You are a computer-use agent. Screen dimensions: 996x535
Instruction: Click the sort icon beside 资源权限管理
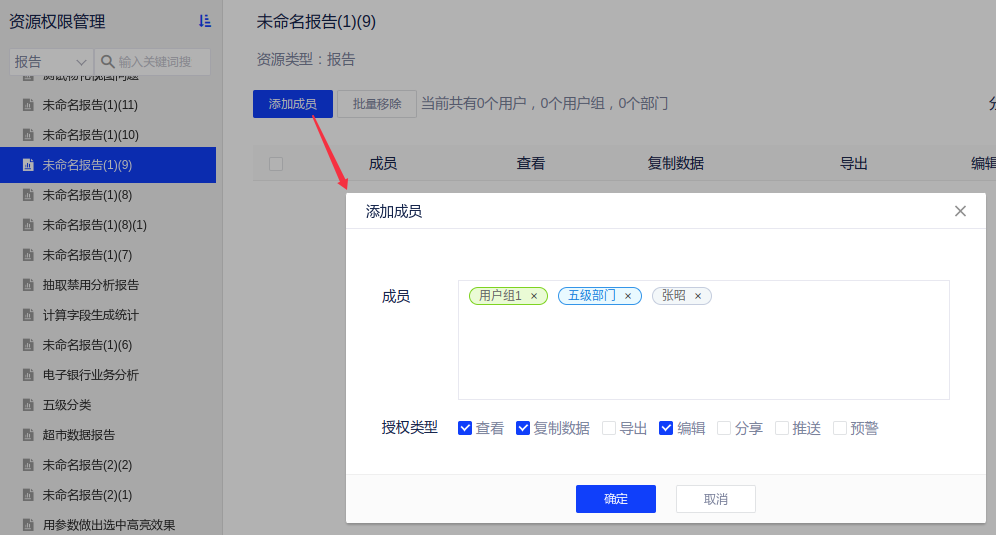(205, 21)
